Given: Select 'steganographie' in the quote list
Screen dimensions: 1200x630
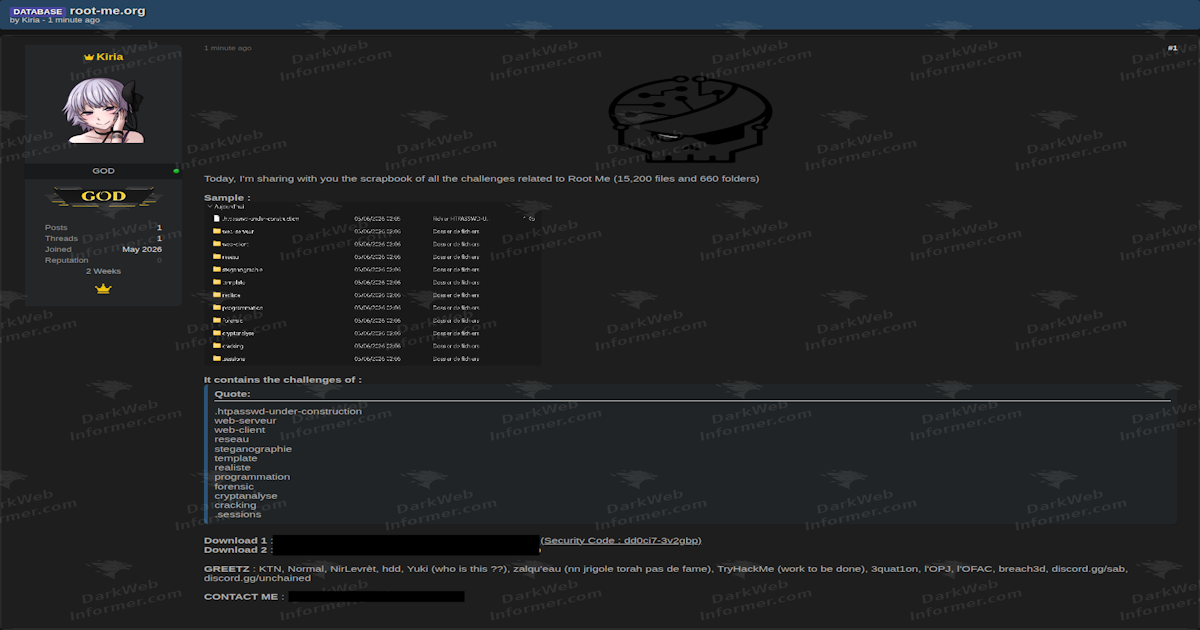Looking at the screenshot, I should point(253,449).
